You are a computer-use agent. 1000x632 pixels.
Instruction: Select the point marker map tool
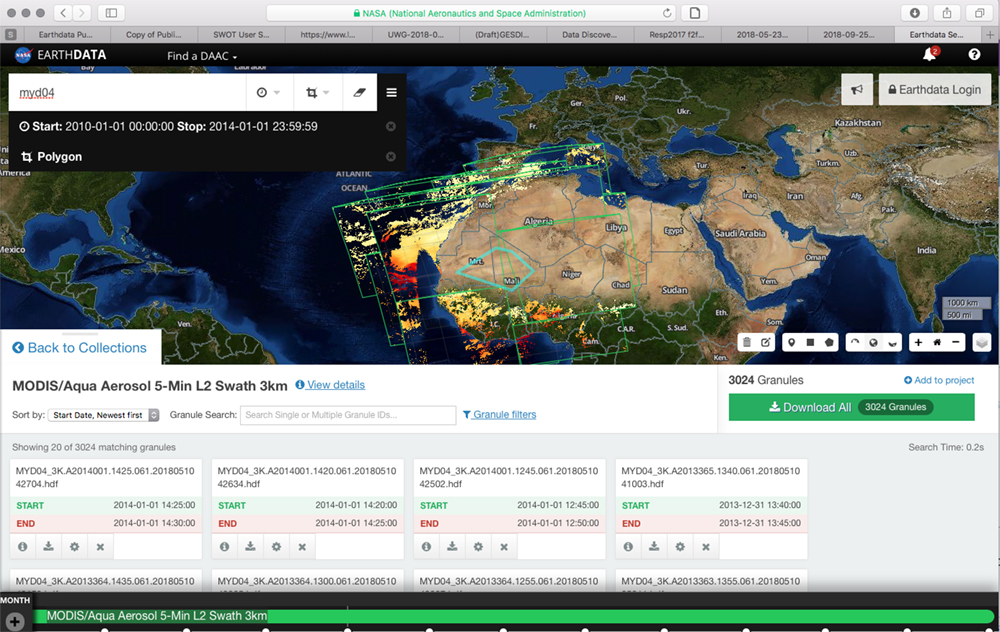(x=791, y=342)
